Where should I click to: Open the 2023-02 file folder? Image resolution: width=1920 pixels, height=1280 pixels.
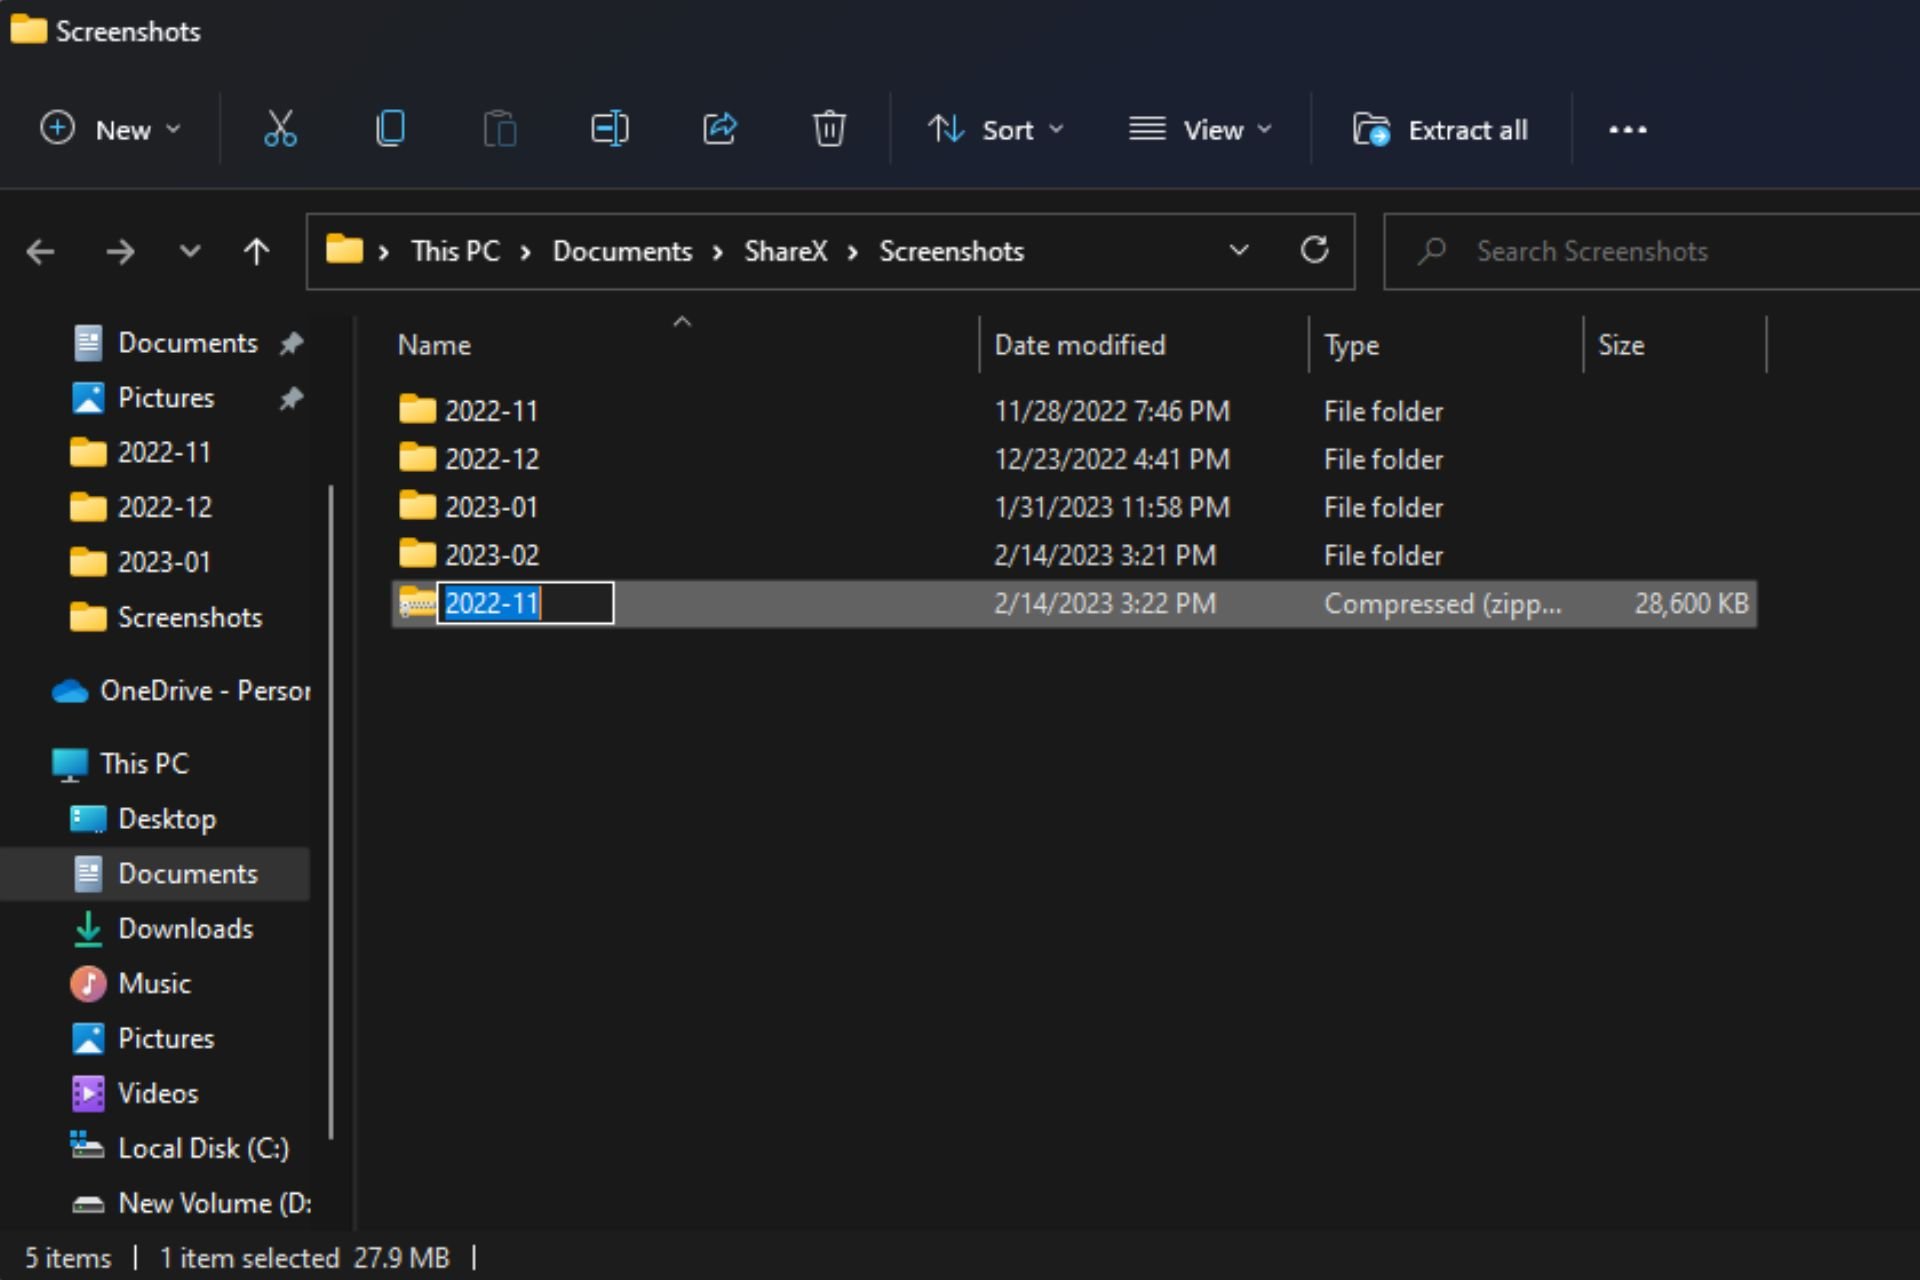490,554
